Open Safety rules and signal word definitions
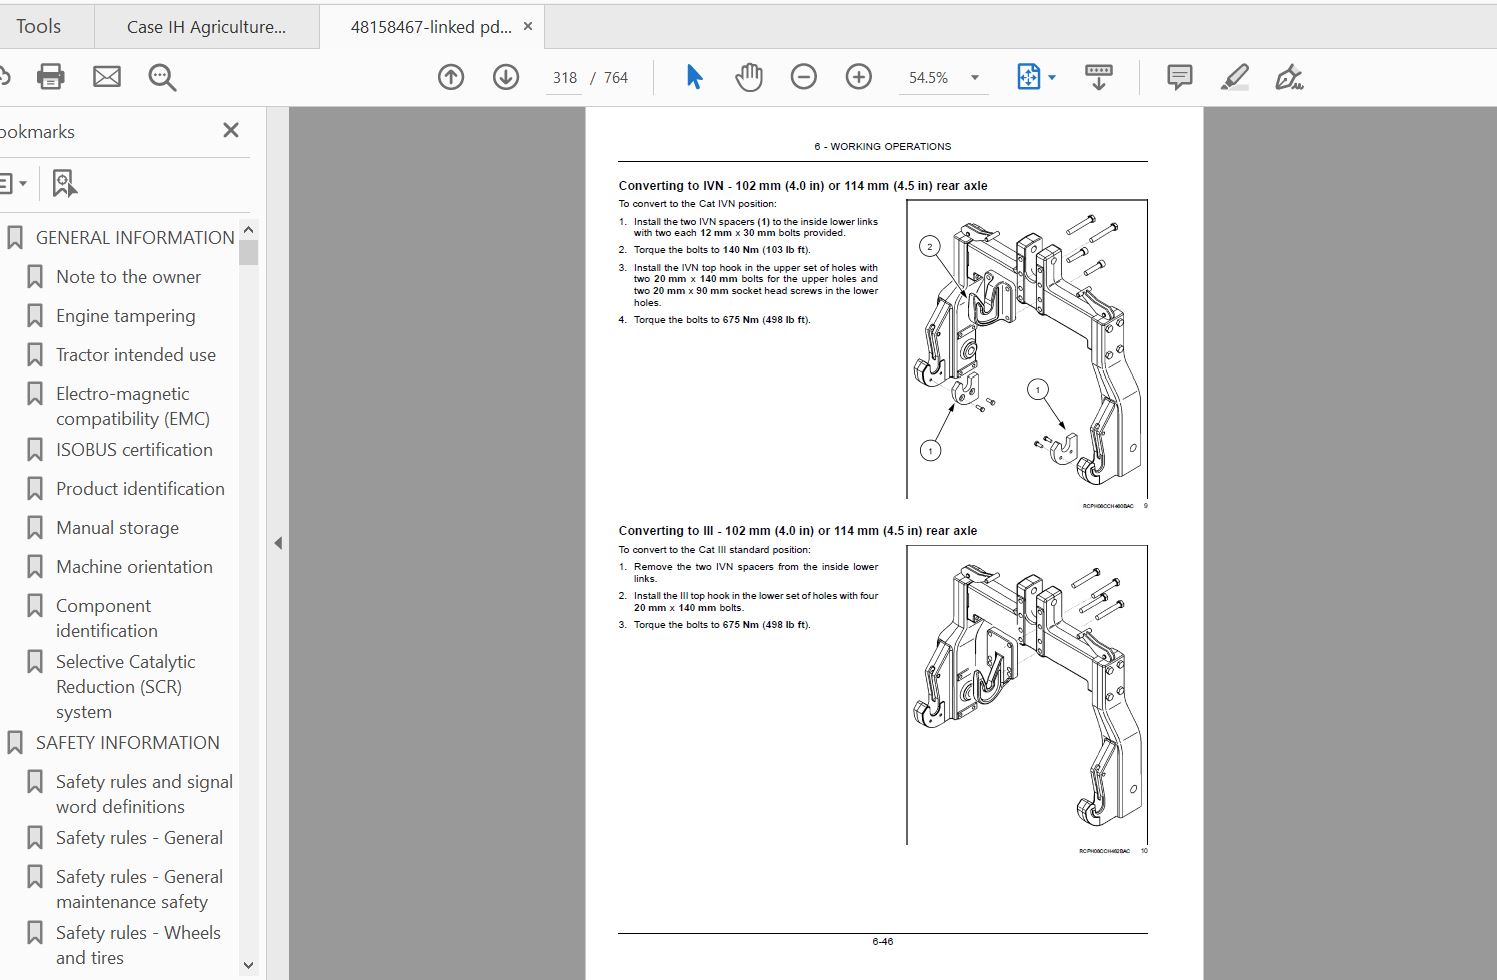The width and height of the screenshot is (1497, 980). click(x=144, y=794)
